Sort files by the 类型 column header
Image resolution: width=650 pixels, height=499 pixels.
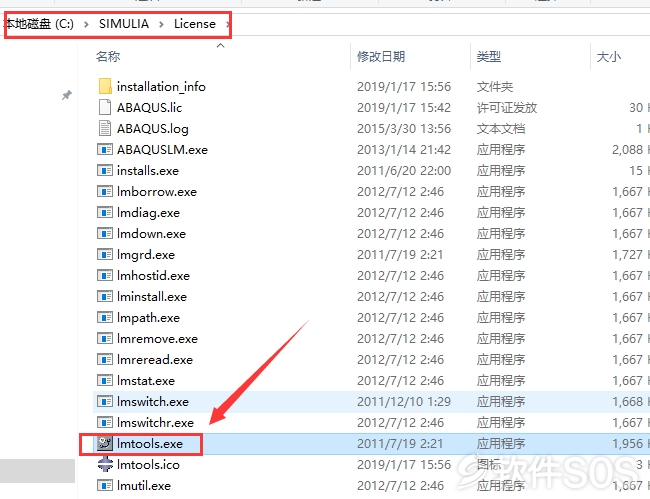coord(489,56)
